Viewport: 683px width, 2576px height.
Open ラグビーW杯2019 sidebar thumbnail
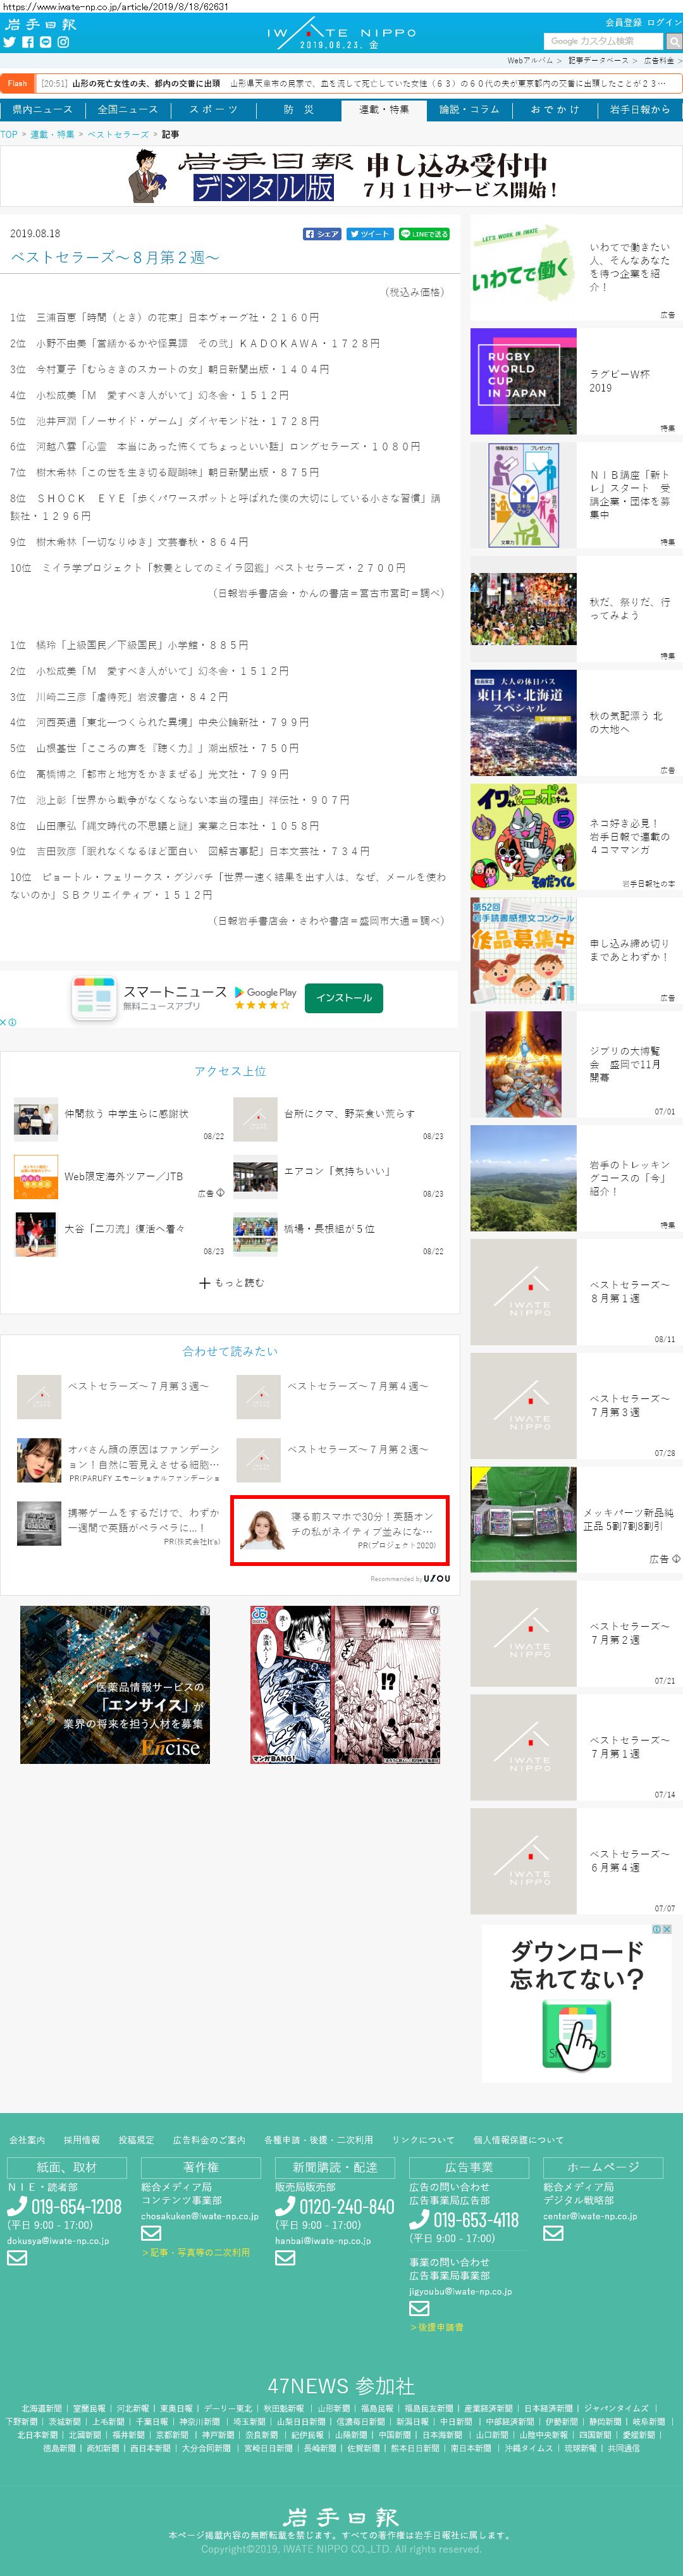coord(523,381)
